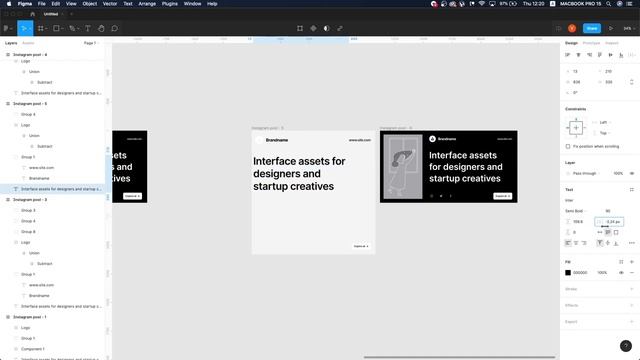Select auto height text resizing option
The width and height of the screenshot is (640, 360).
click(x=608, y=232)
